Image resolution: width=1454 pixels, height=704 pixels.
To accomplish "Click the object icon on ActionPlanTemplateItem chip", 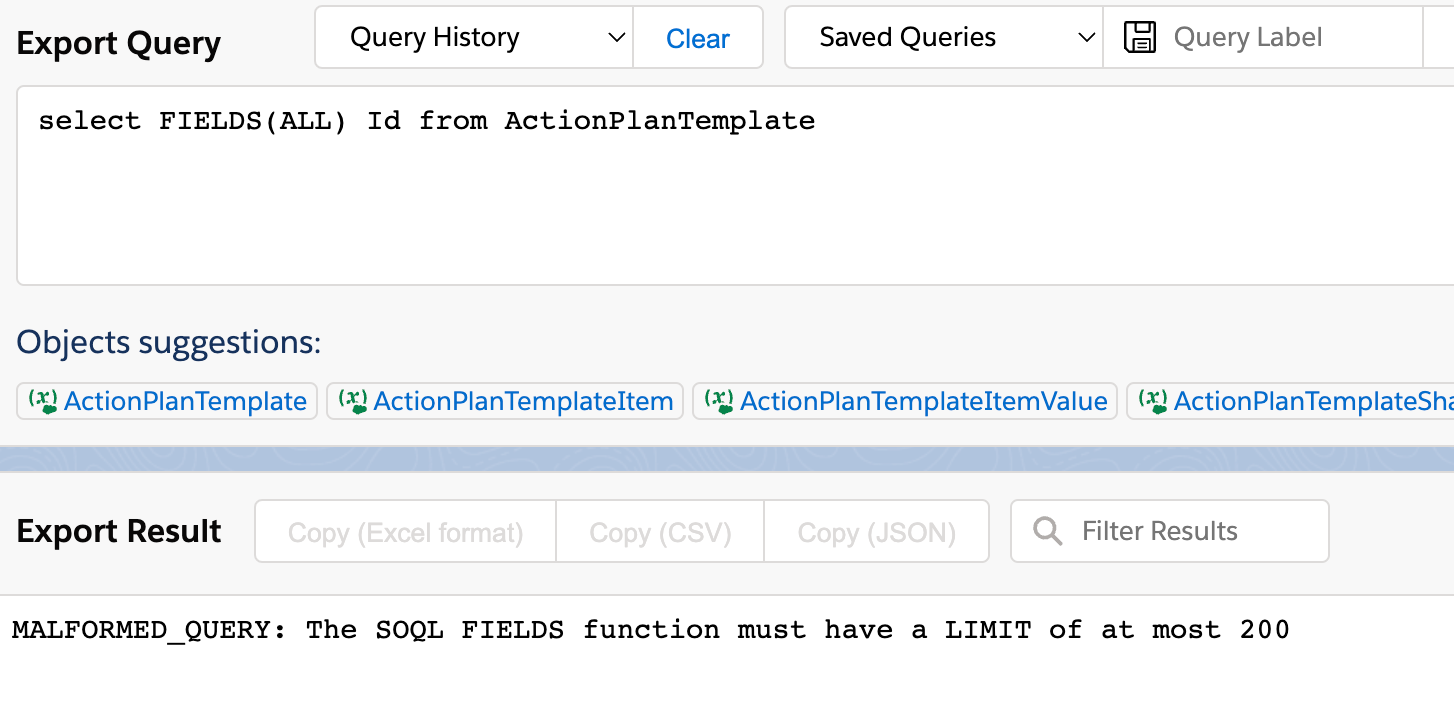I will tap(351, 401).
